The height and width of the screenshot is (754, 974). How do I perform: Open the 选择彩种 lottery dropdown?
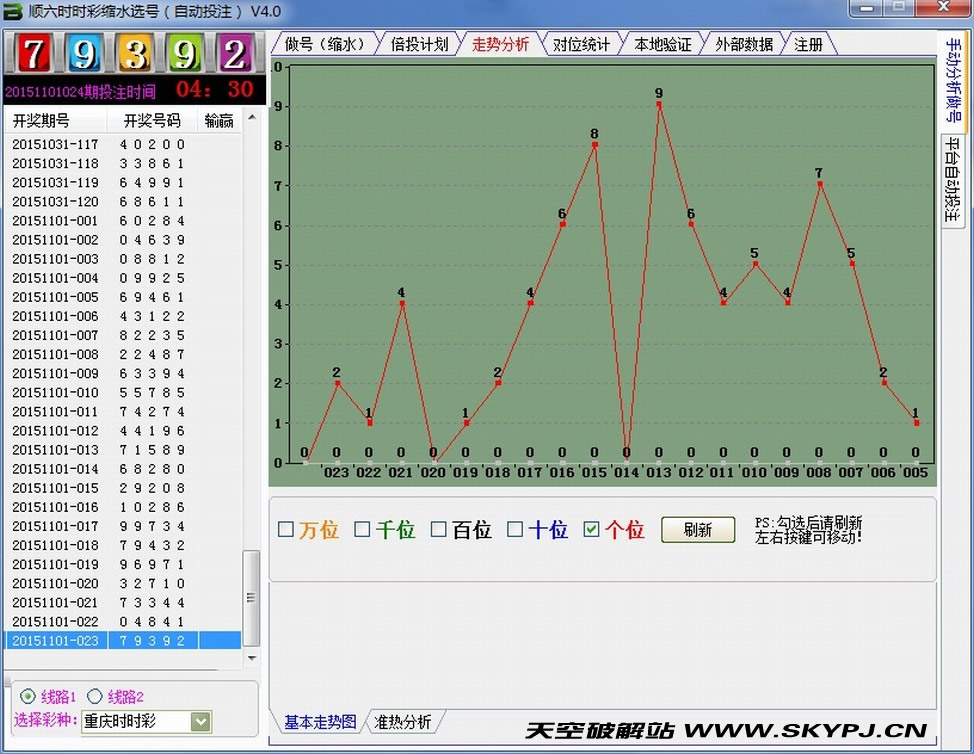coord(201,721)
